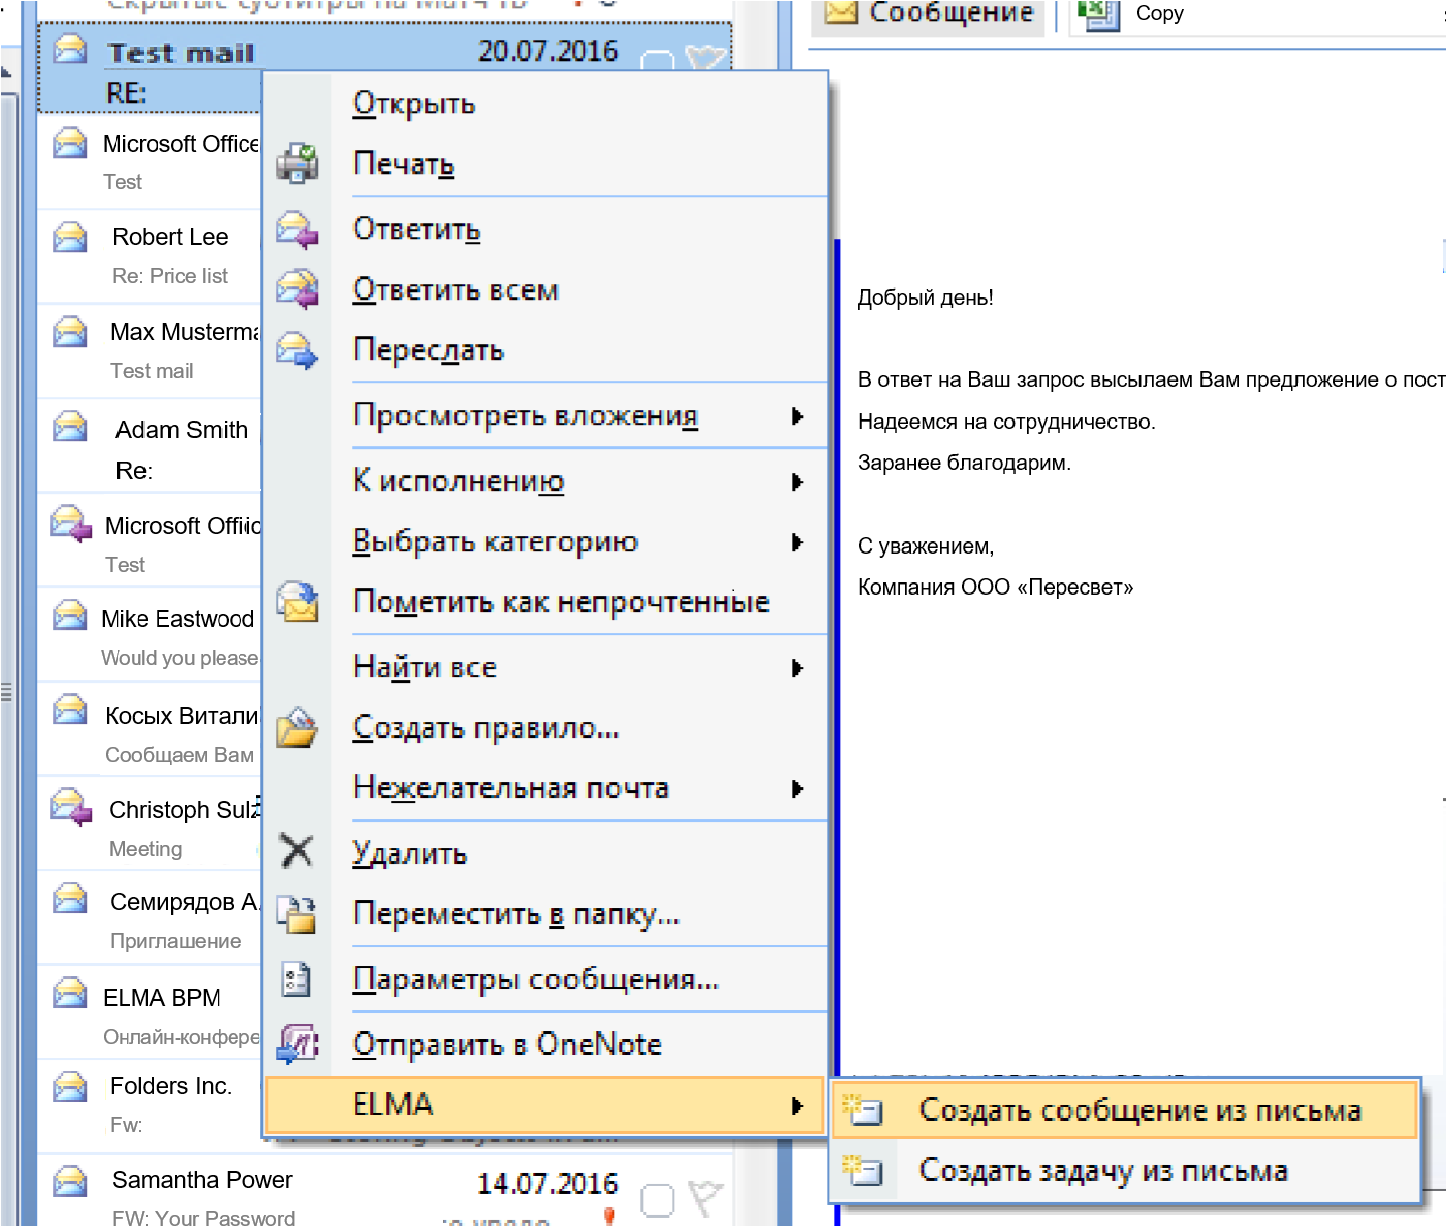Expand the Просмотреть вложения submenu
Screen dimensions: 1446x1226
pos(796,416)
